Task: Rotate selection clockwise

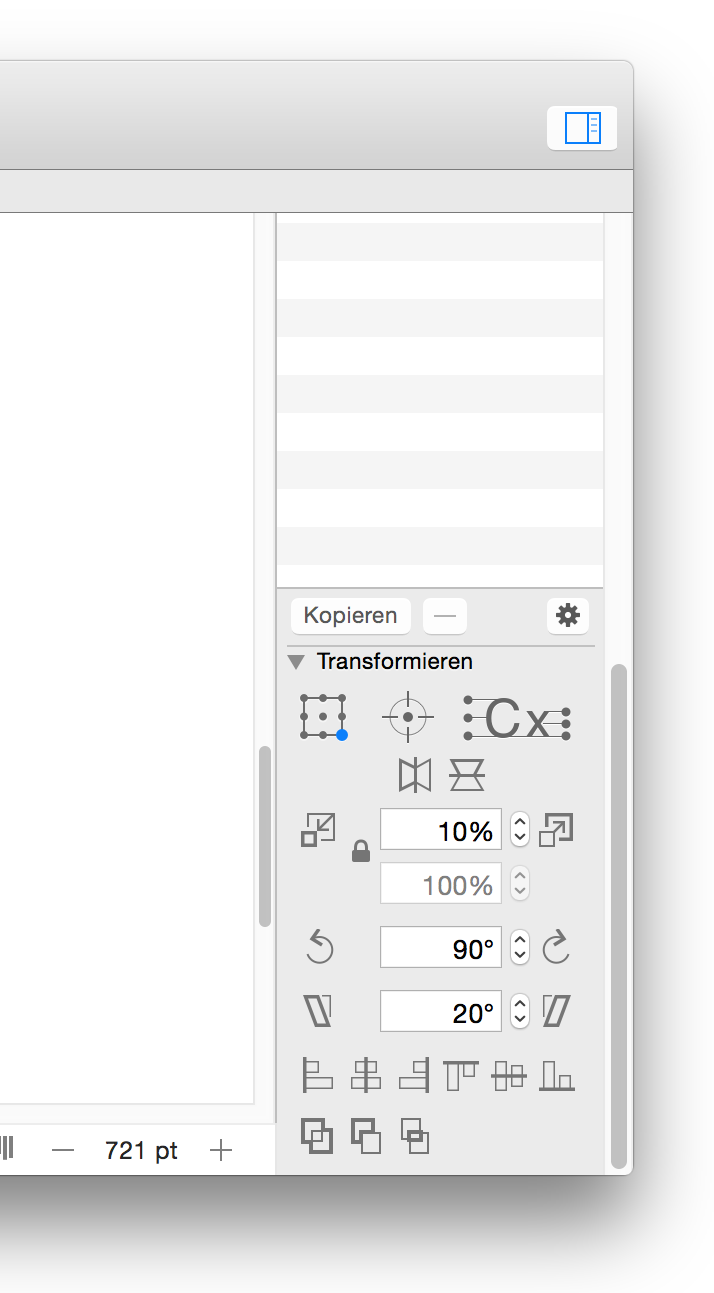Action: pyautogui.click(x=556, y=946)
